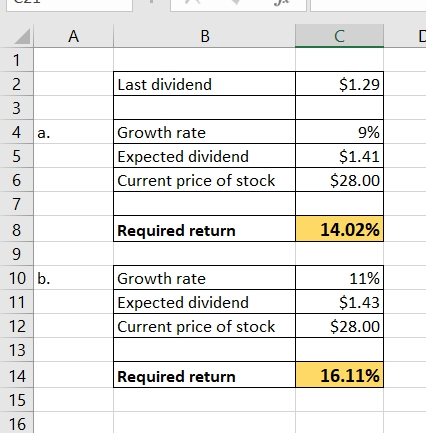The image size is (426, 433).
Task: Select empty cell C3
Action: (x=339, y=108)
